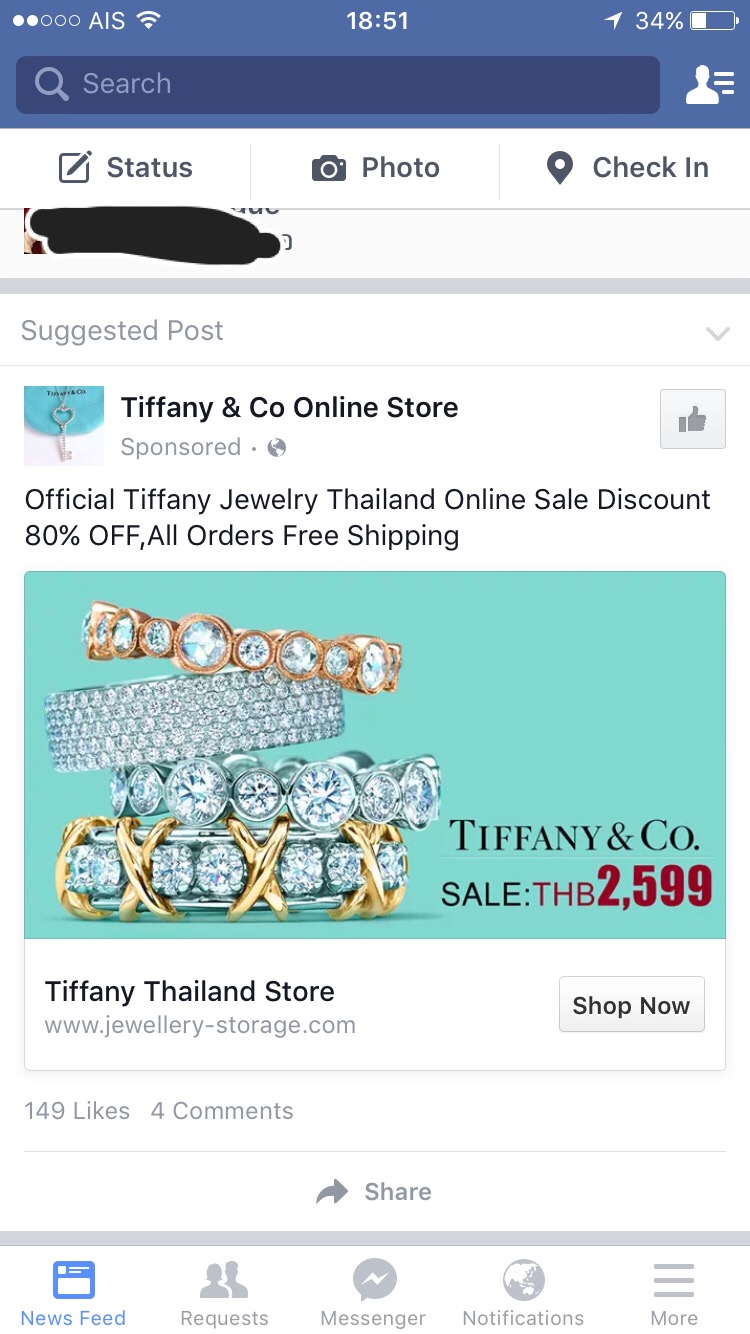Screen dimensions: 750x1334
Task: View the 149 Likes list
Action: click(x=77, y=1111)
